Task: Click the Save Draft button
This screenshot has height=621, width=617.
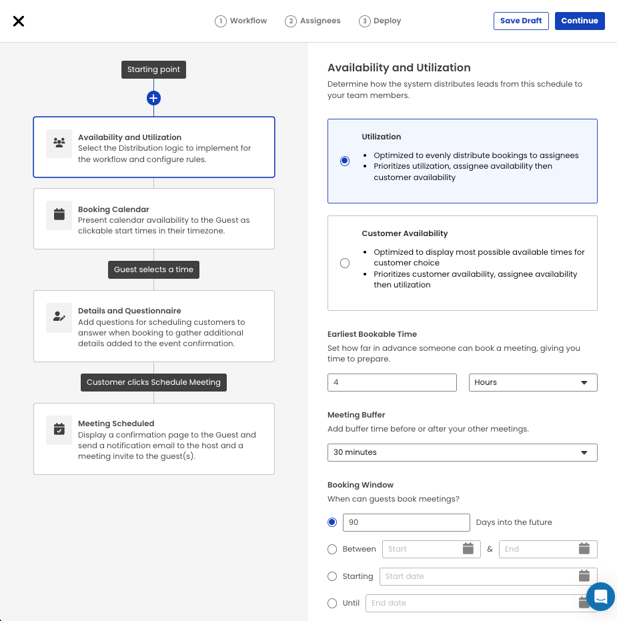Action: 520,21
